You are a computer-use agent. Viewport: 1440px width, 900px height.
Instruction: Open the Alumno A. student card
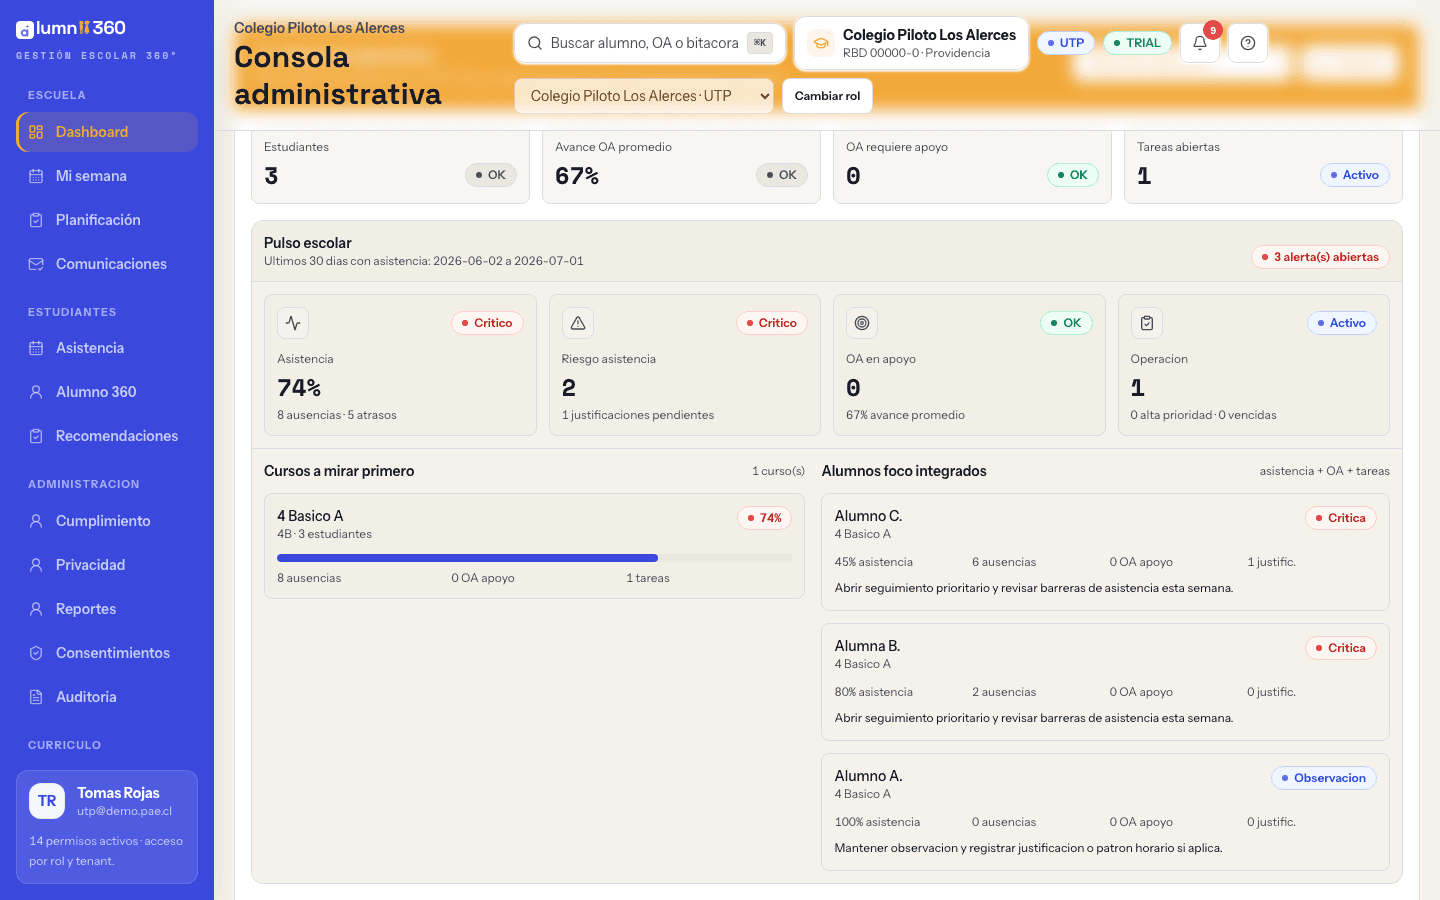1105,812
